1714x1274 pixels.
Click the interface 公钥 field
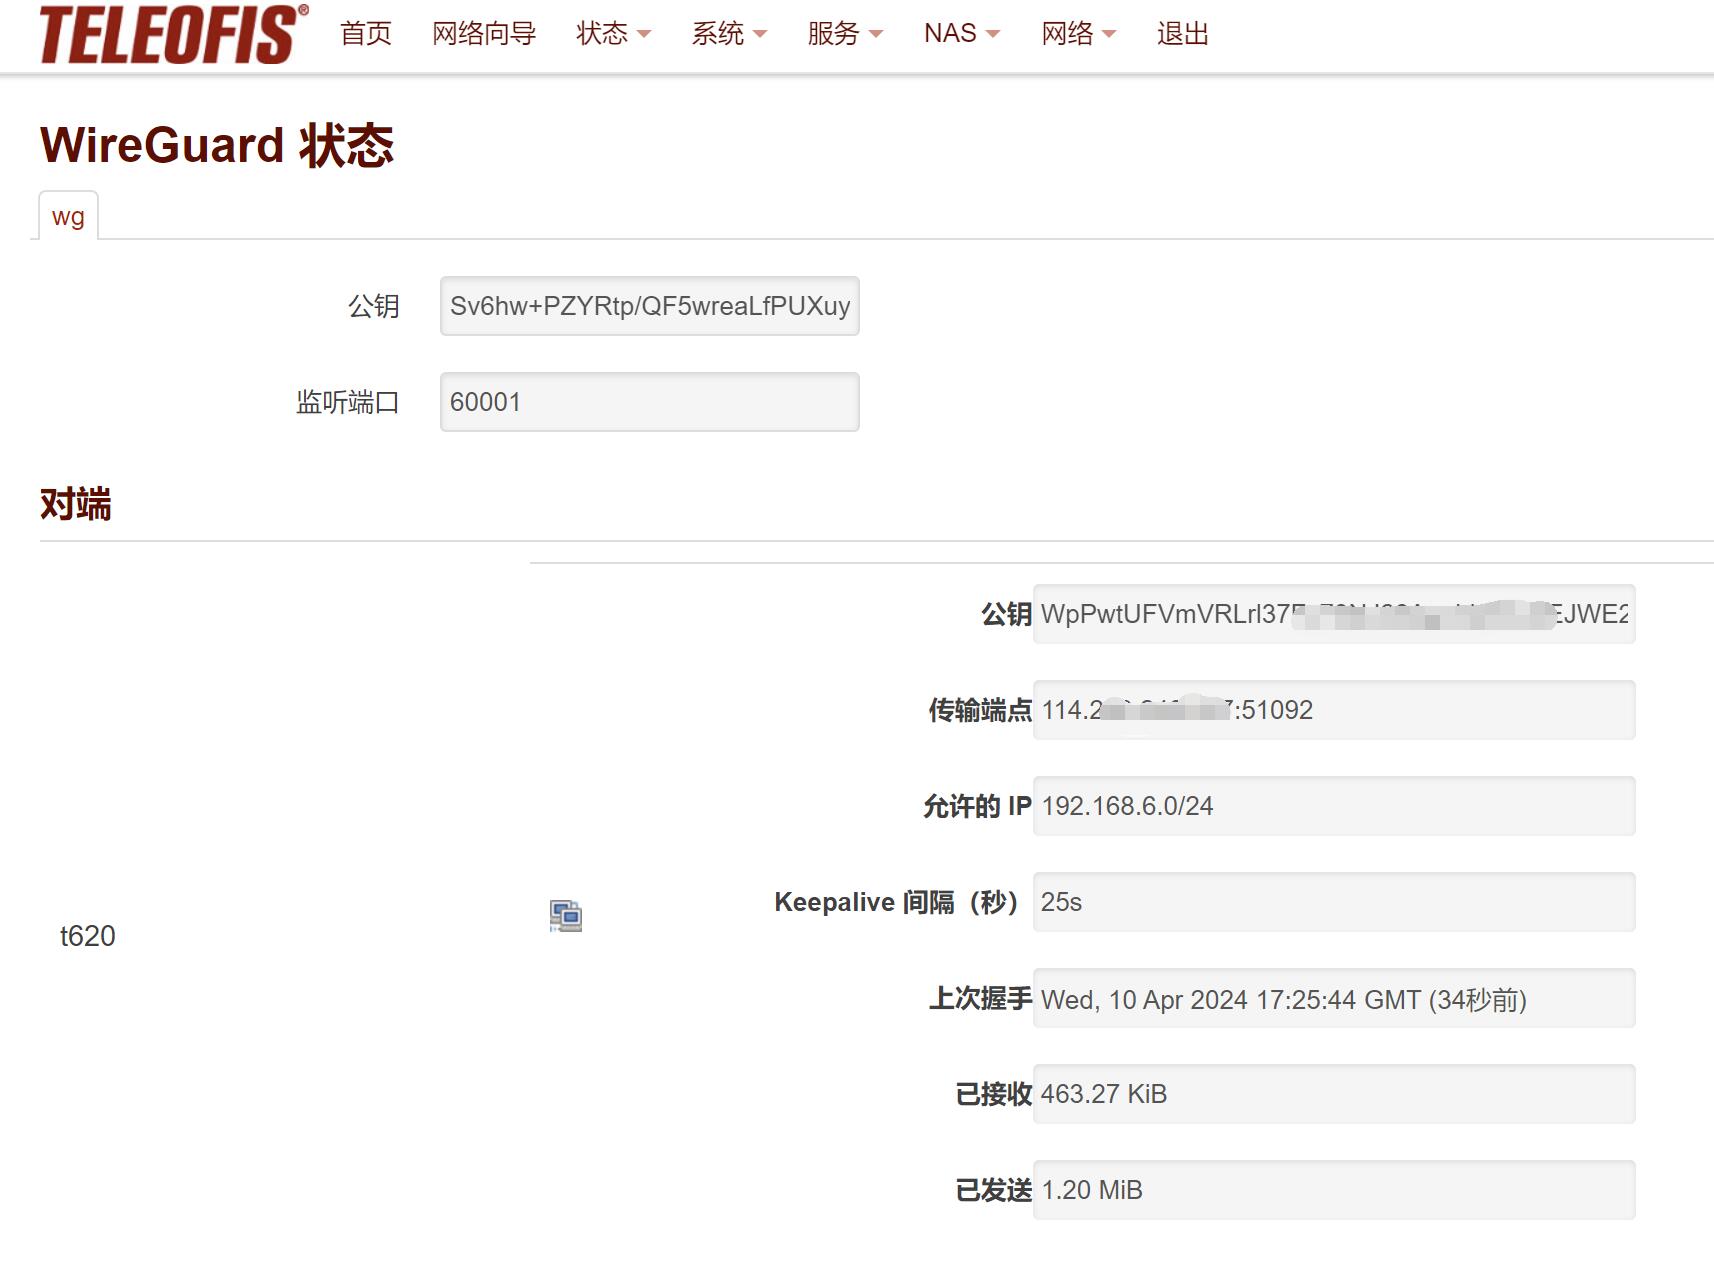[x=649, y=306]
